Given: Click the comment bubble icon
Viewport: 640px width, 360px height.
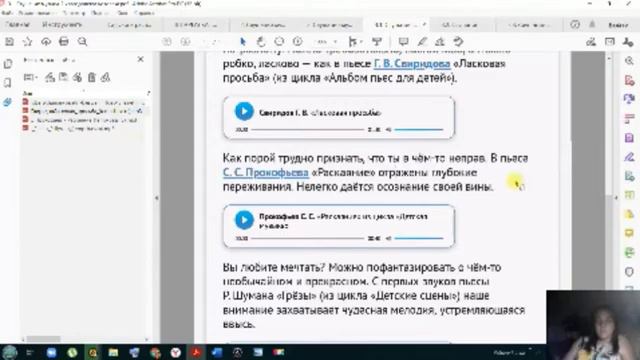Looking at the screenshot, I should pos(403,42).
